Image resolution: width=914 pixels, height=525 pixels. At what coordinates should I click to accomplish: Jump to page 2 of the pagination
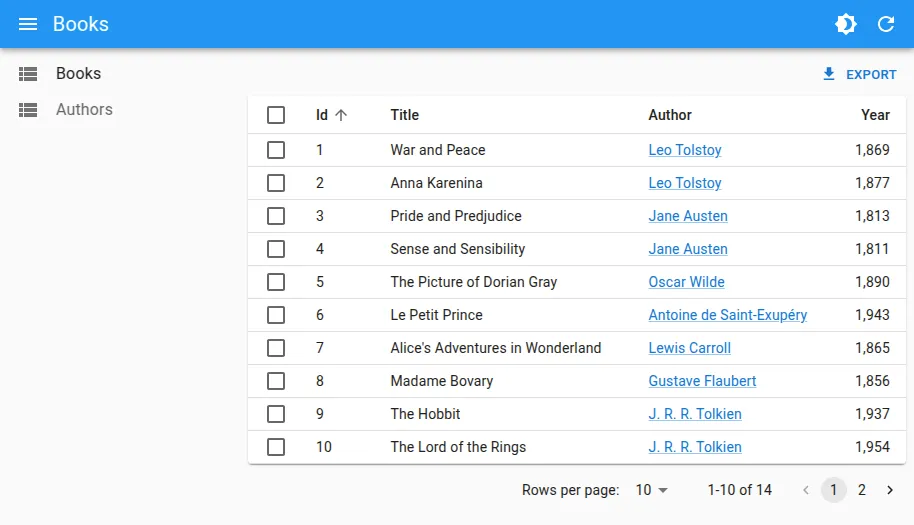point(862,490)
